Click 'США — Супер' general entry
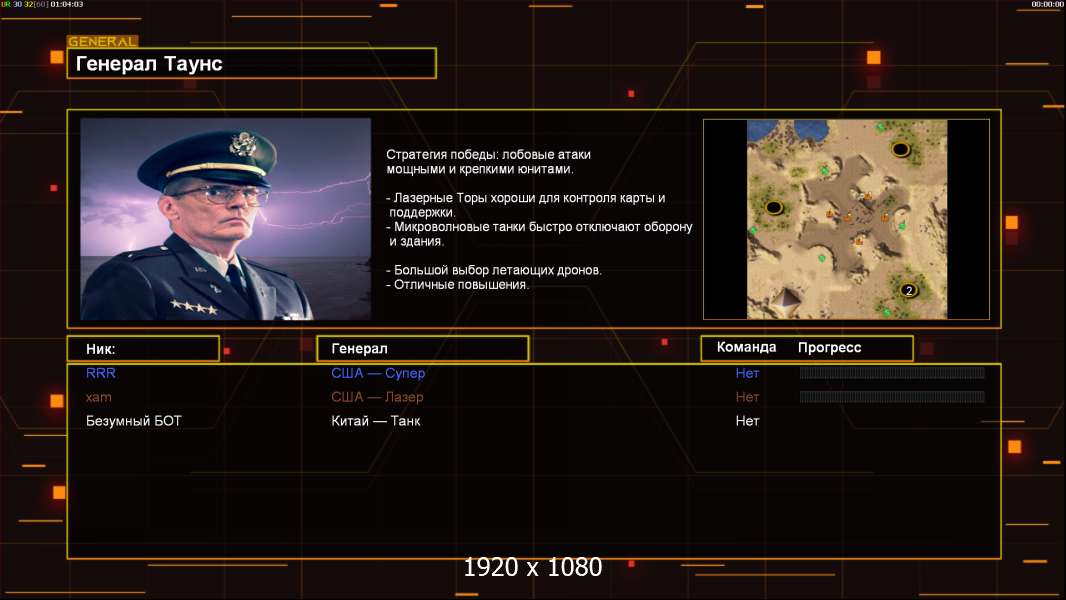The image size is (1066, 600). [x=378, y=373]
